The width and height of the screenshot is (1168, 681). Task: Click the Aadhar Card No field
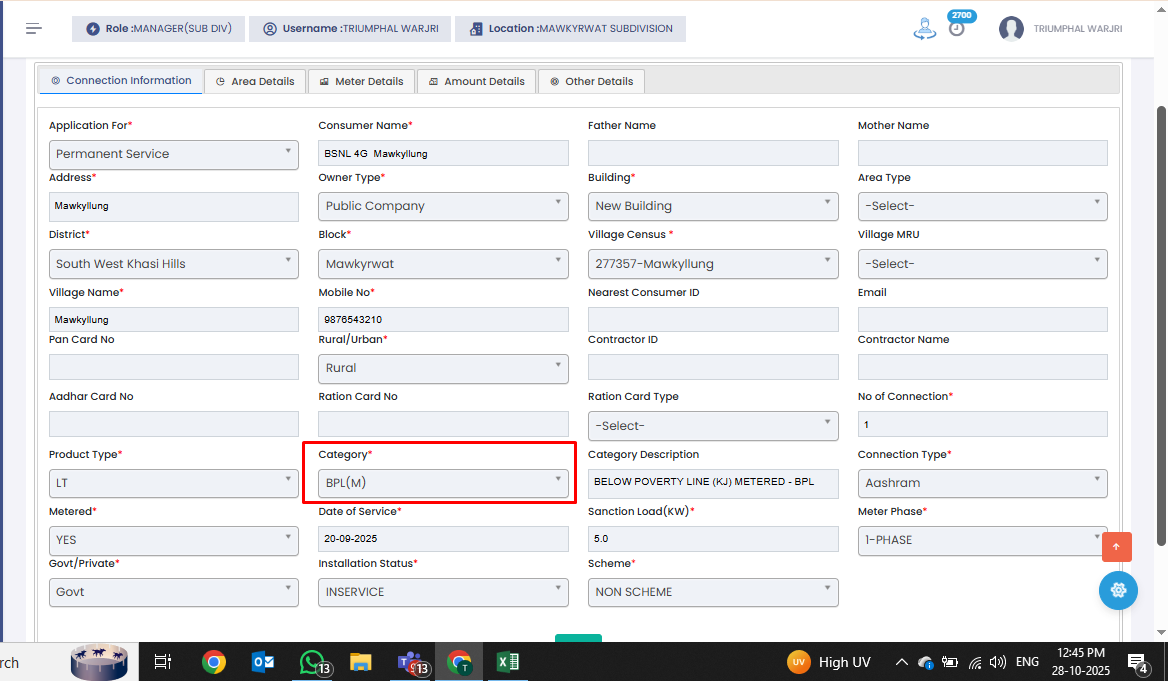[174, 424]
